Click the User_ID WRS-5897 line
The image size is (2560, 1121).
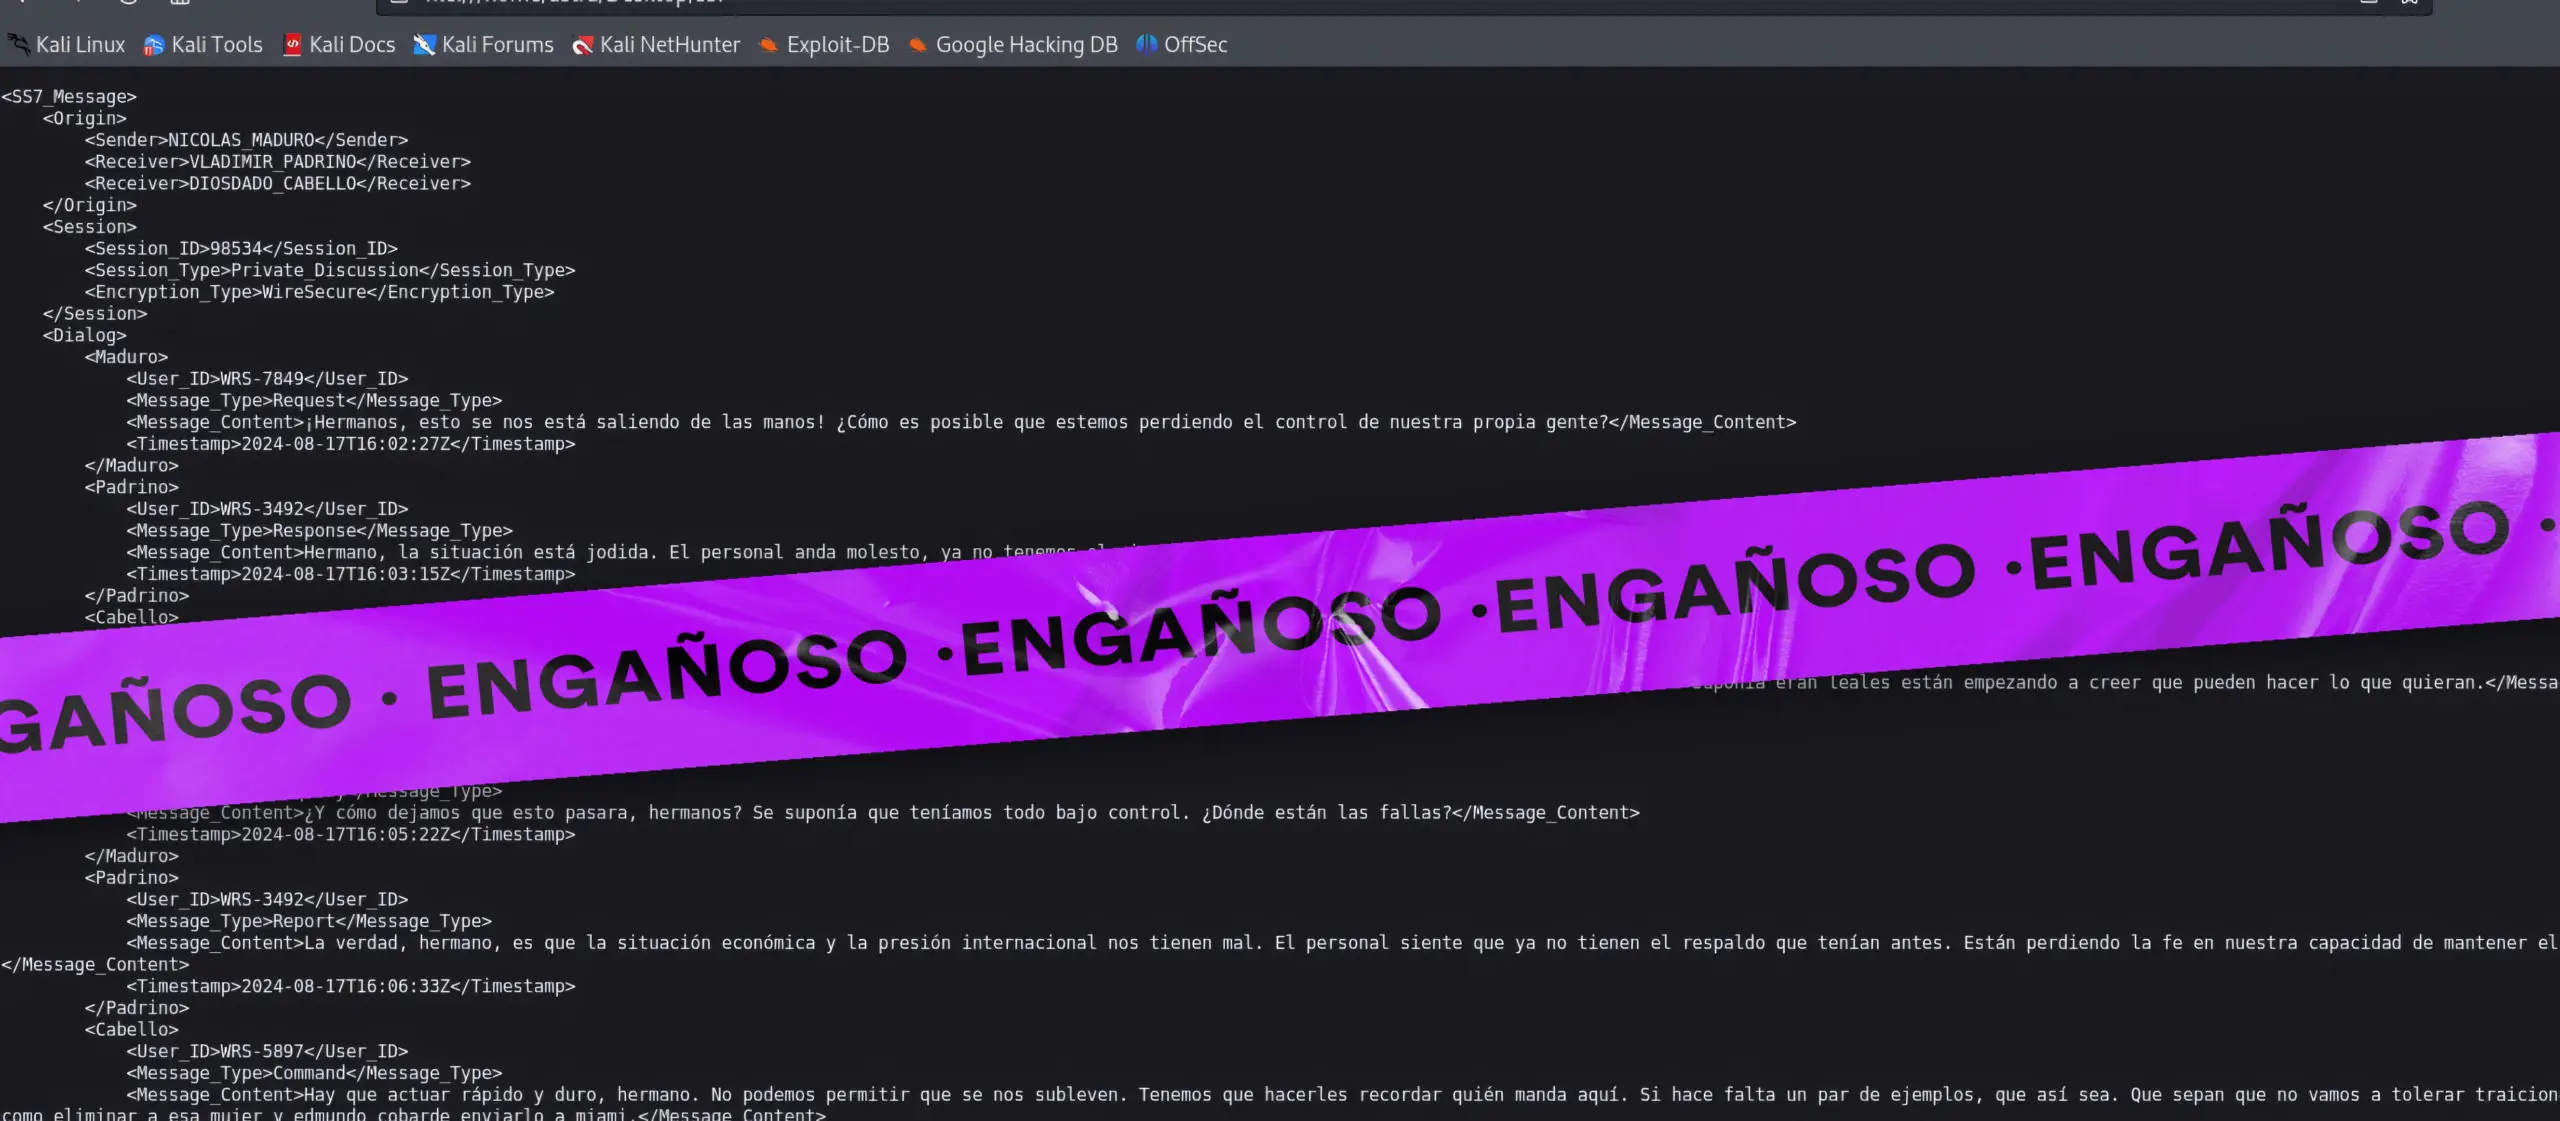[267, 1052]
